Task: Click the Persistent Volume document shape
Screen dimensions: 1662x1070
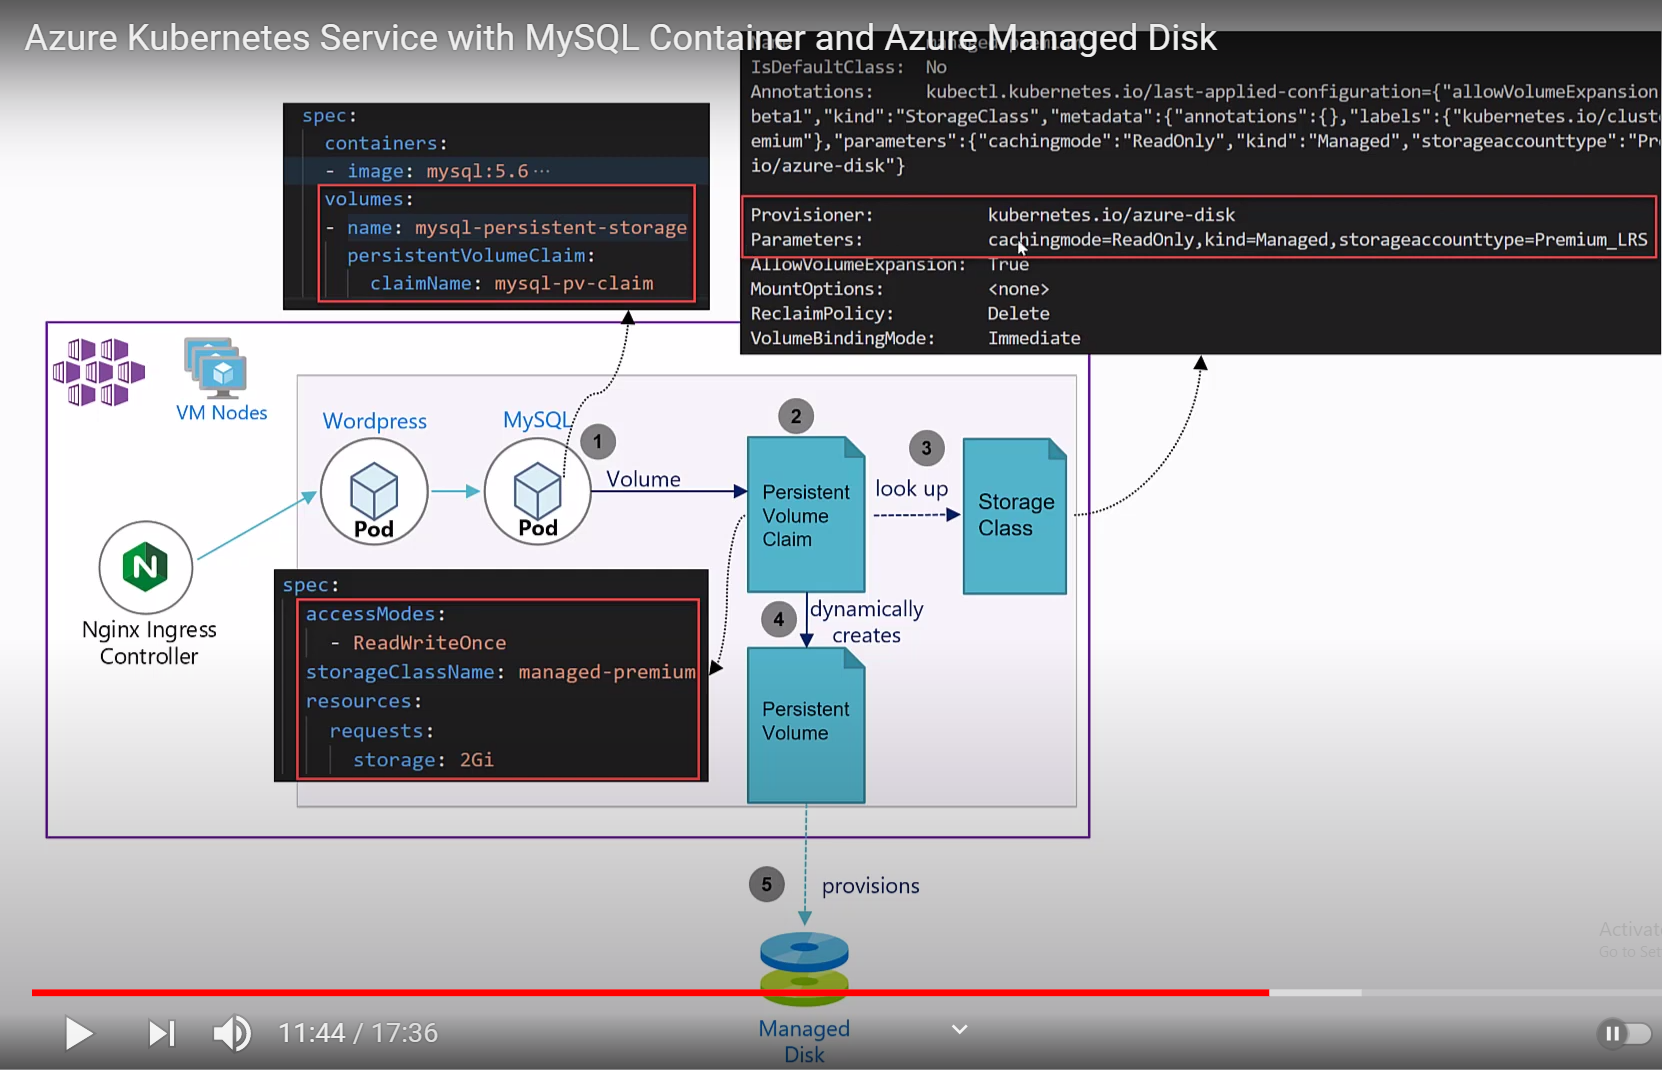Action: tap(806, 725)
